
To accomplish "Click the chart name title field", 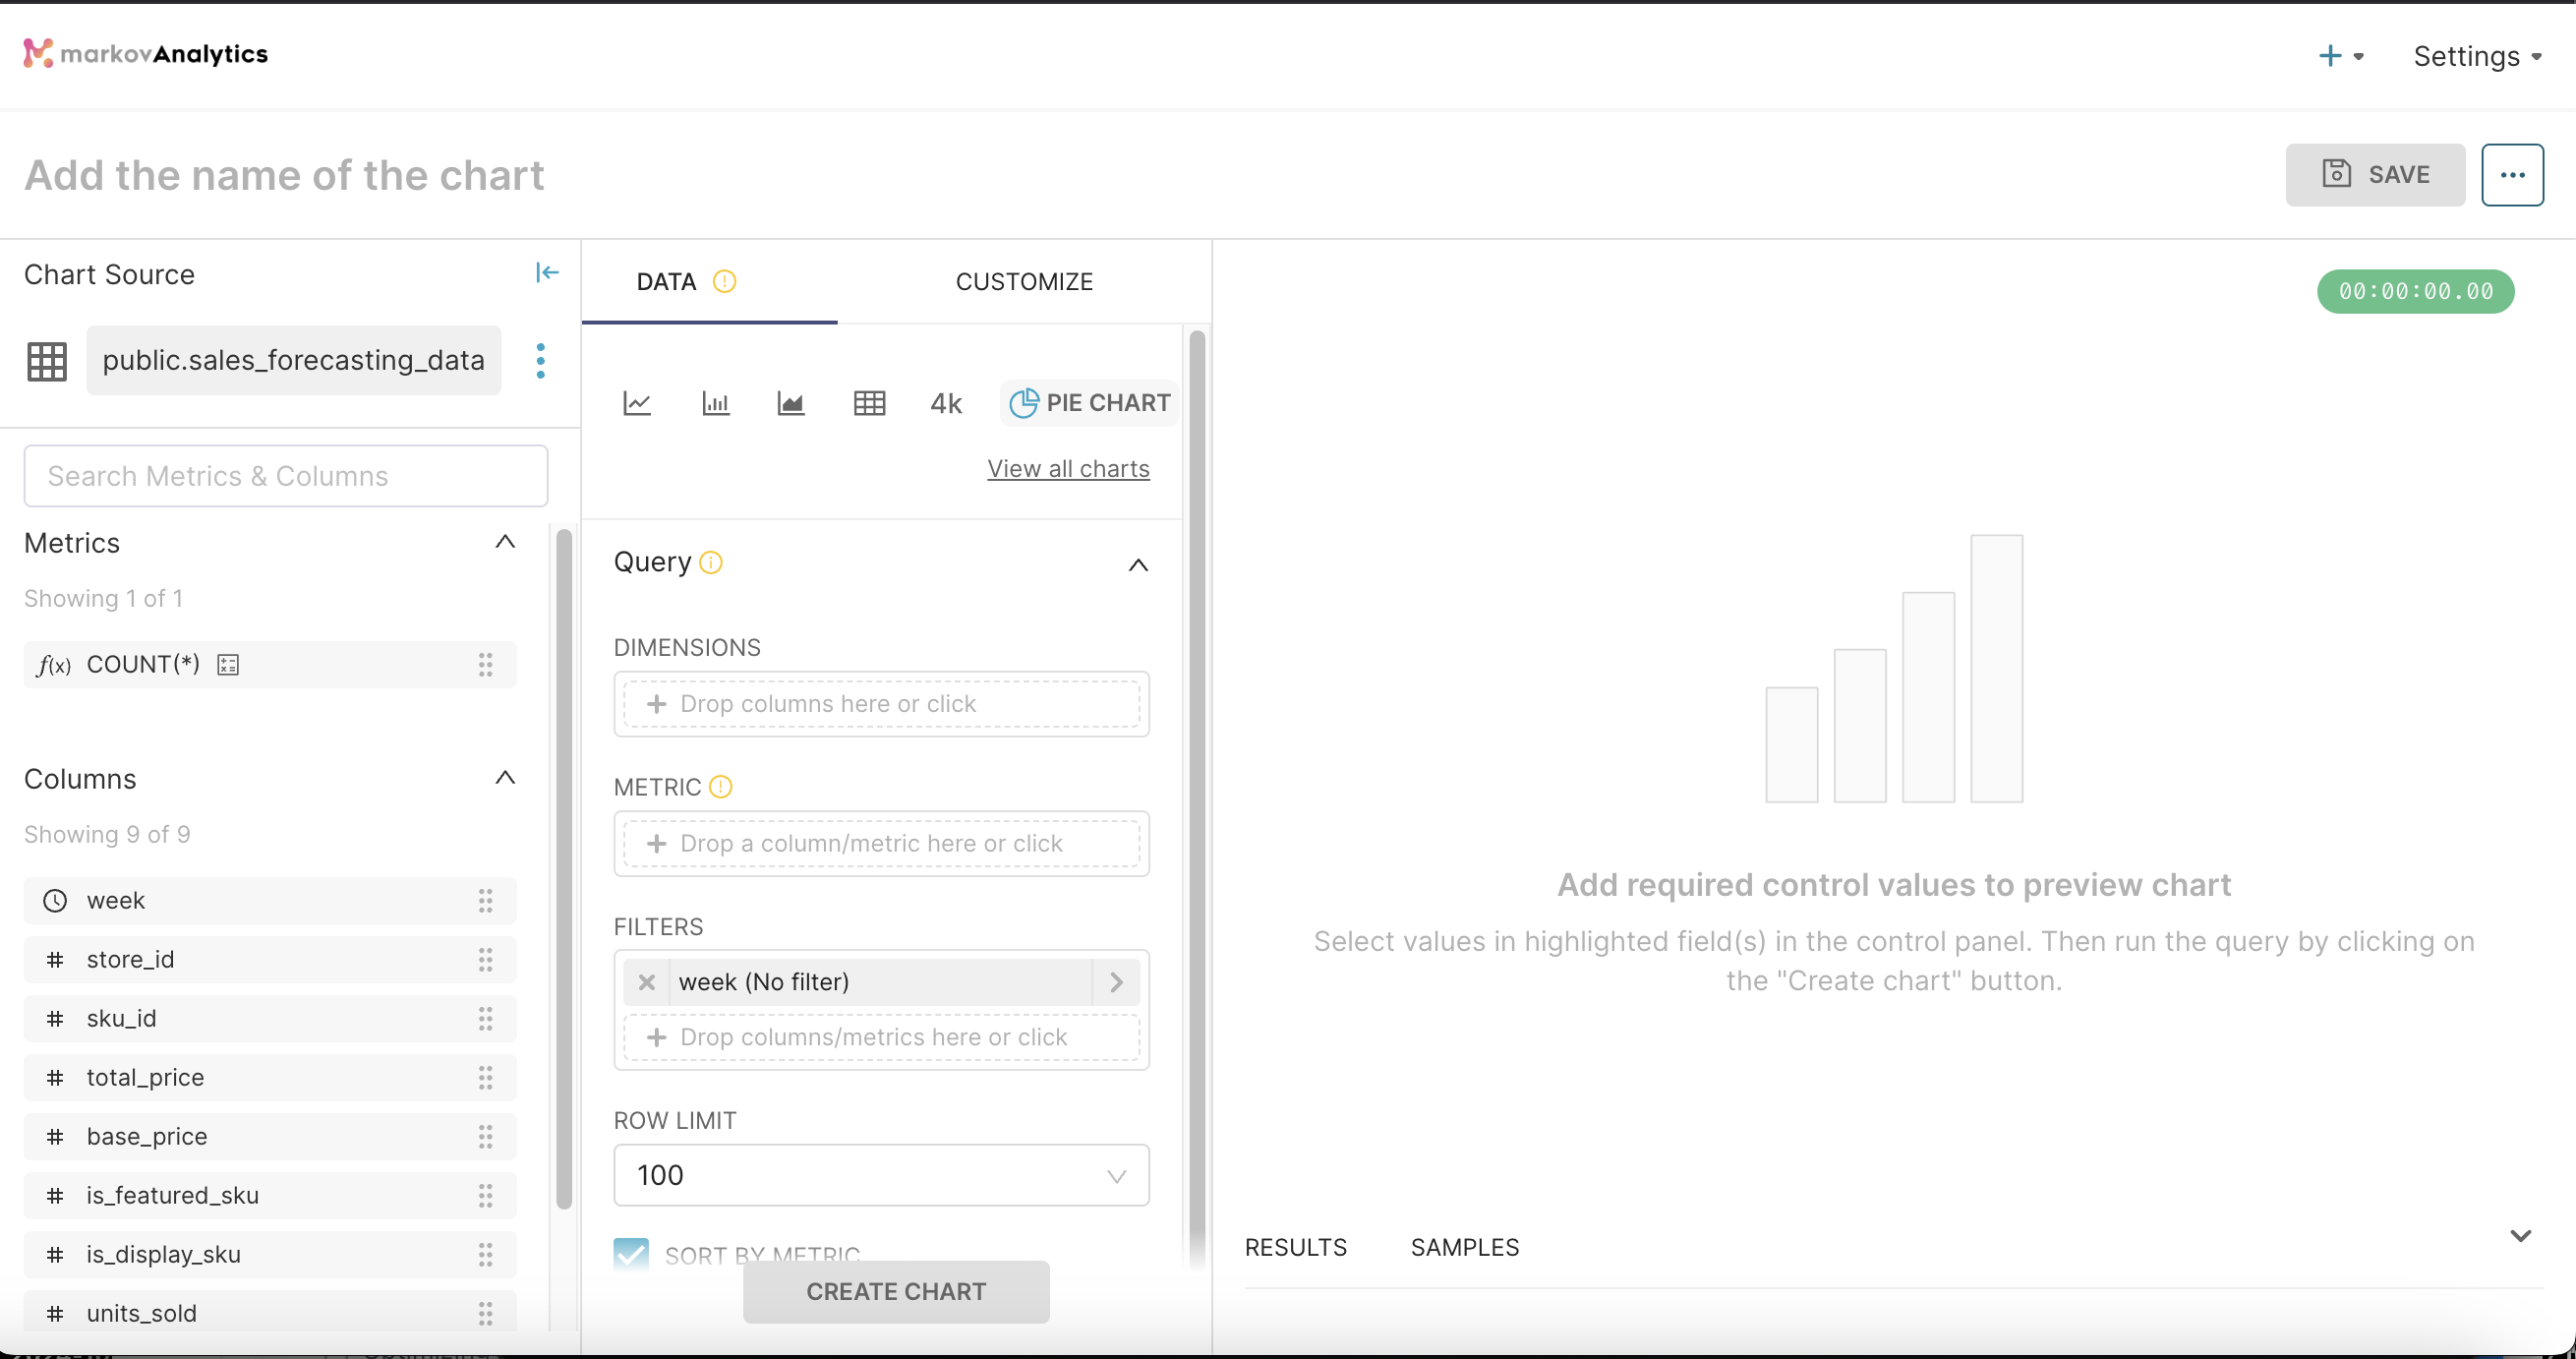I will 284,175.
